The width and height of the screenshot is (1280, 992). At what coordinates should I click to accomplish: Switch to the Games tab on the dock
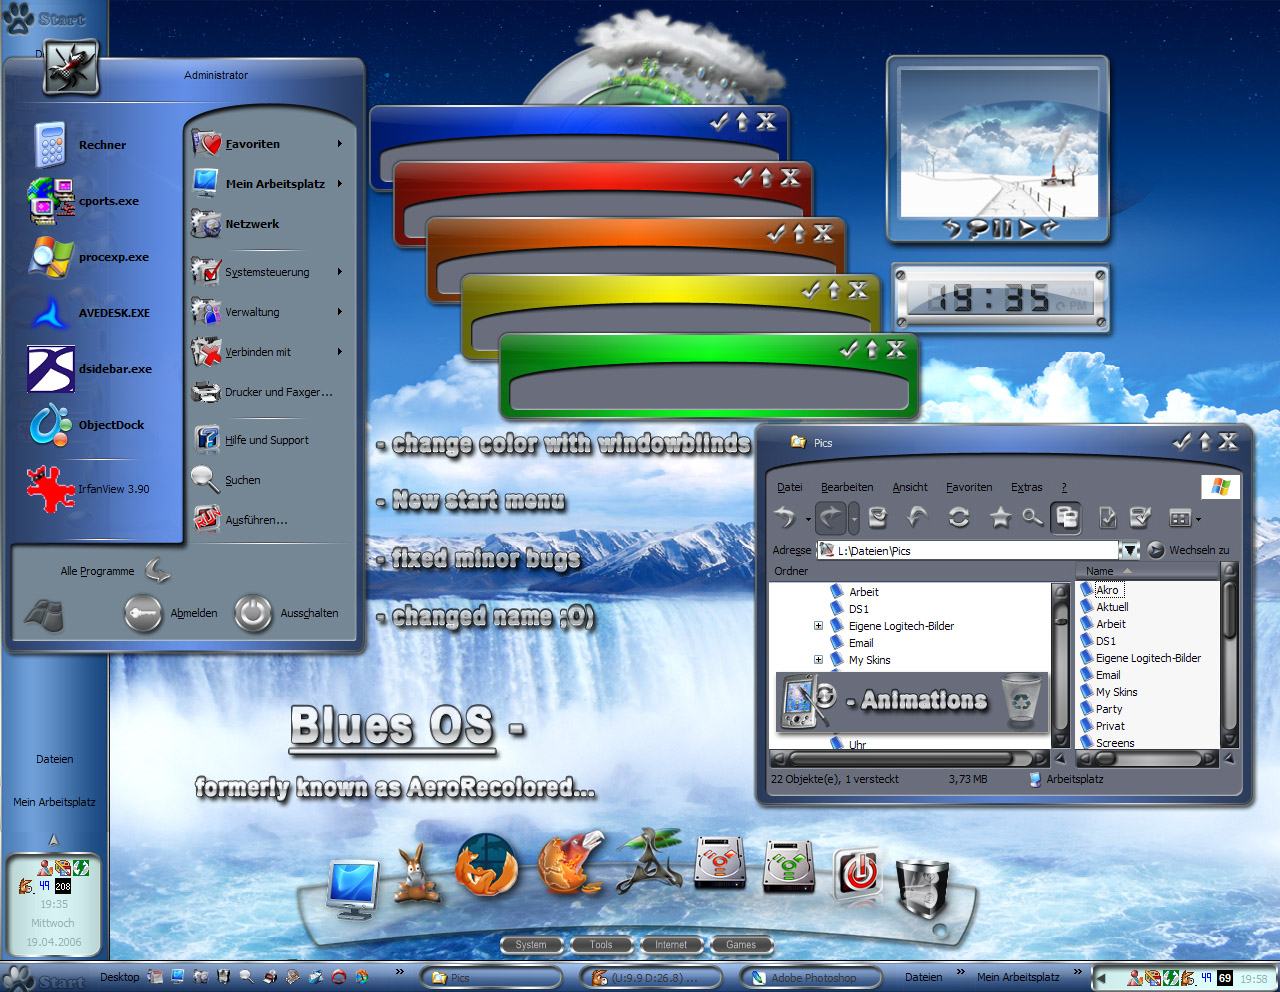coord(741,944)
